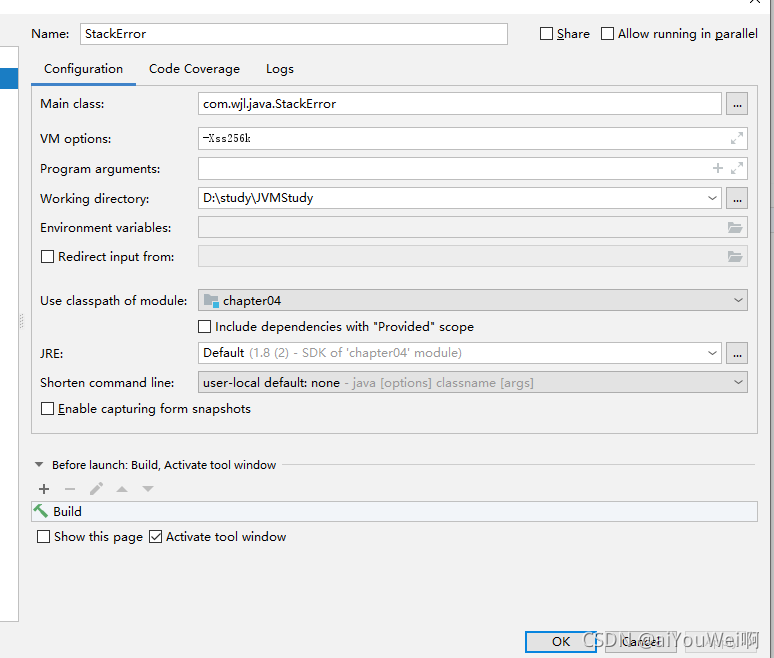Click the Name field containing StackError
Image resolution: width=774 pixels, height=658 pixels.
(x=294, y=34)
